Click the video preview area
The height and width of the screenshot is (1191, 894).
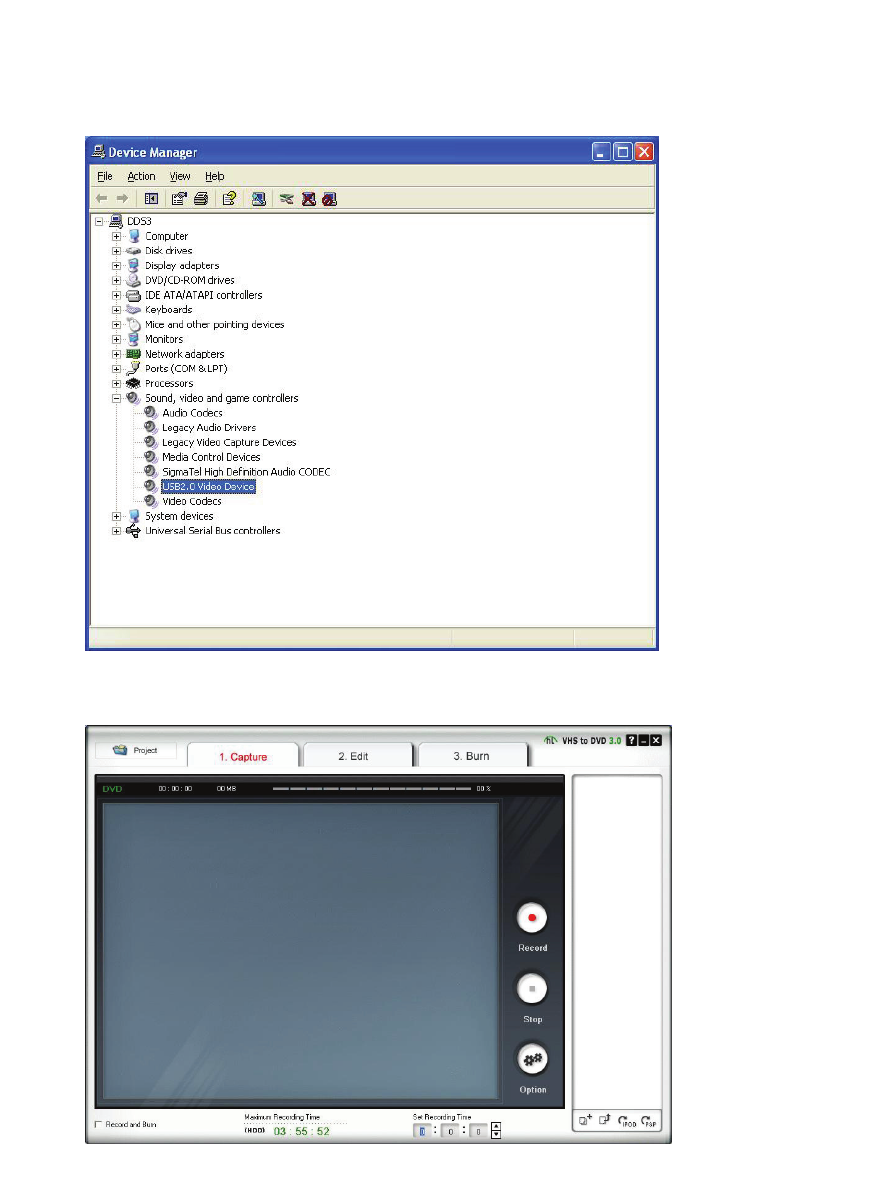click(x=301, y=950)
